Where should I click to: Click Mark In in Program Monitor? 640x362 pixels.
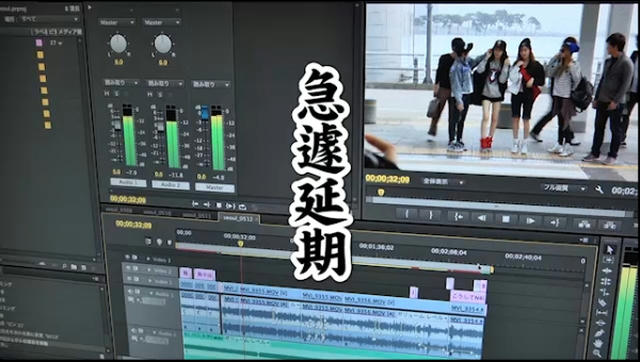pyautogui.click(x=407, y=214)
